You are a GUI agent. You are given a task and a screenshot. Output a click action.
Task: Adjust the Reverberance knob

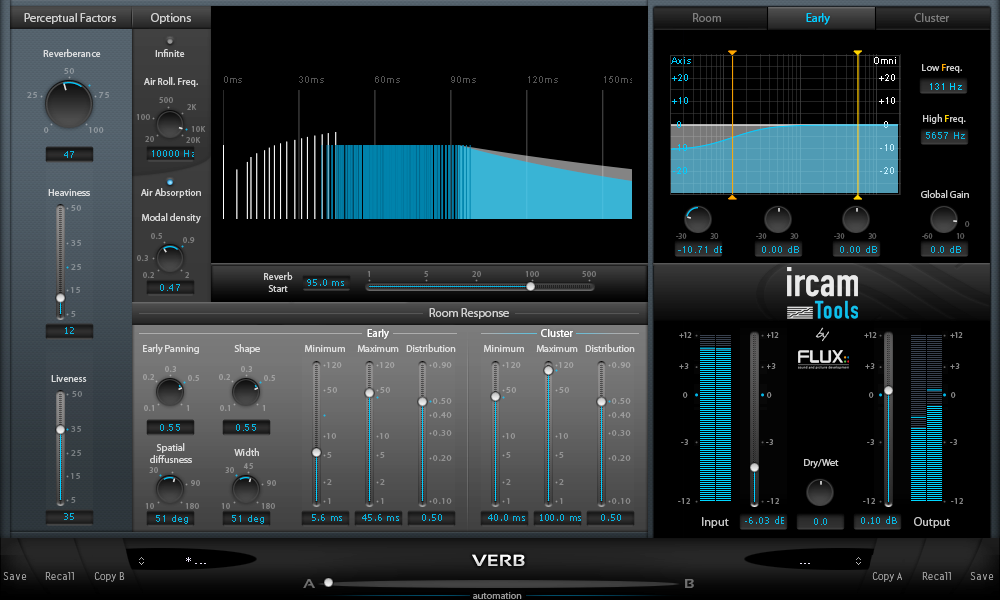click(69, 103)
